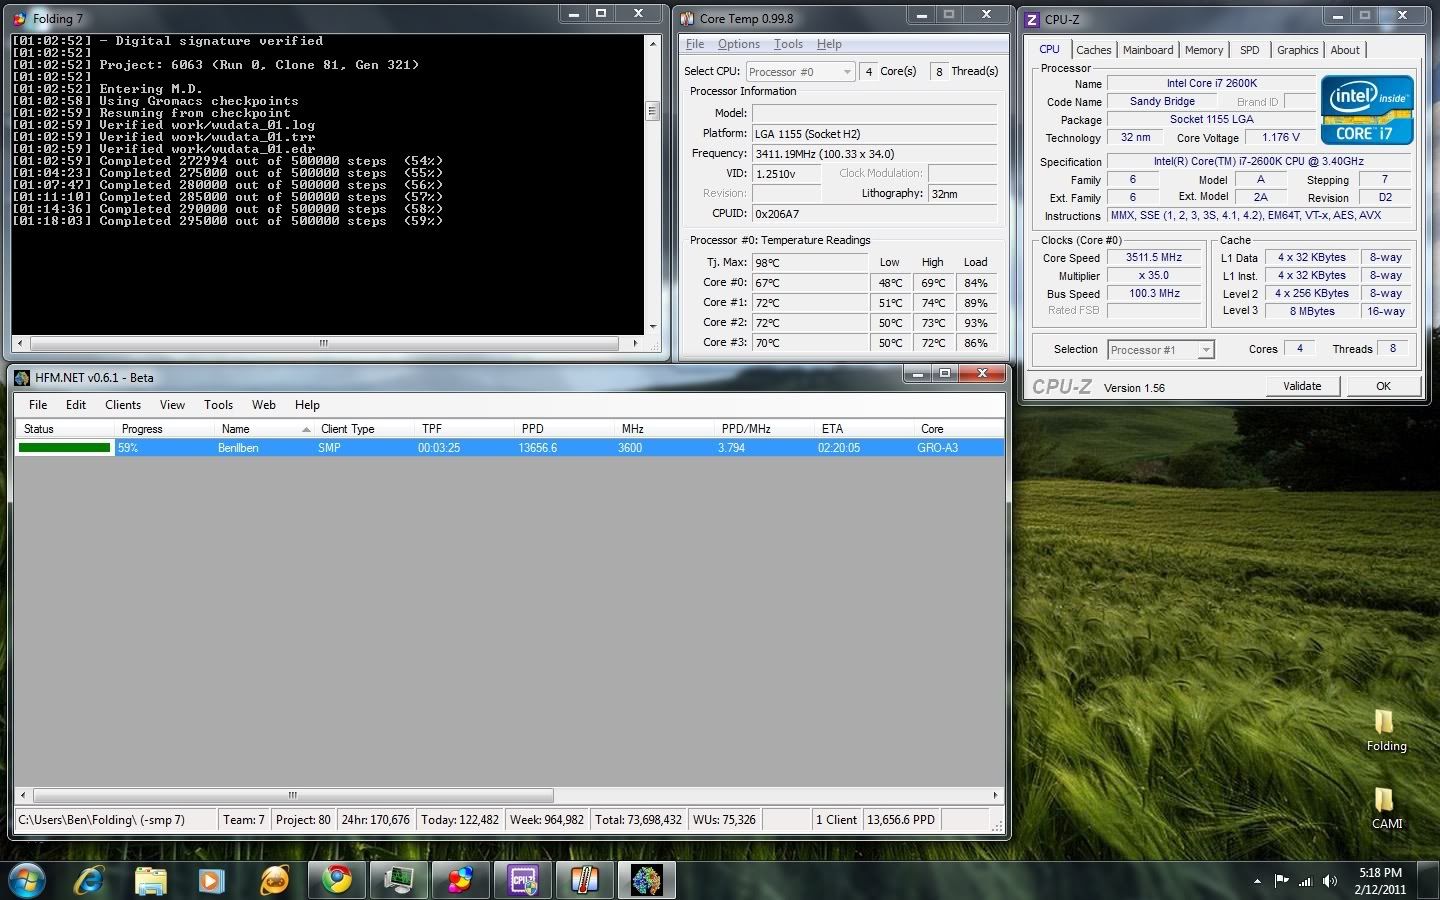Open the Folding desktop folder

(1386, 731)
